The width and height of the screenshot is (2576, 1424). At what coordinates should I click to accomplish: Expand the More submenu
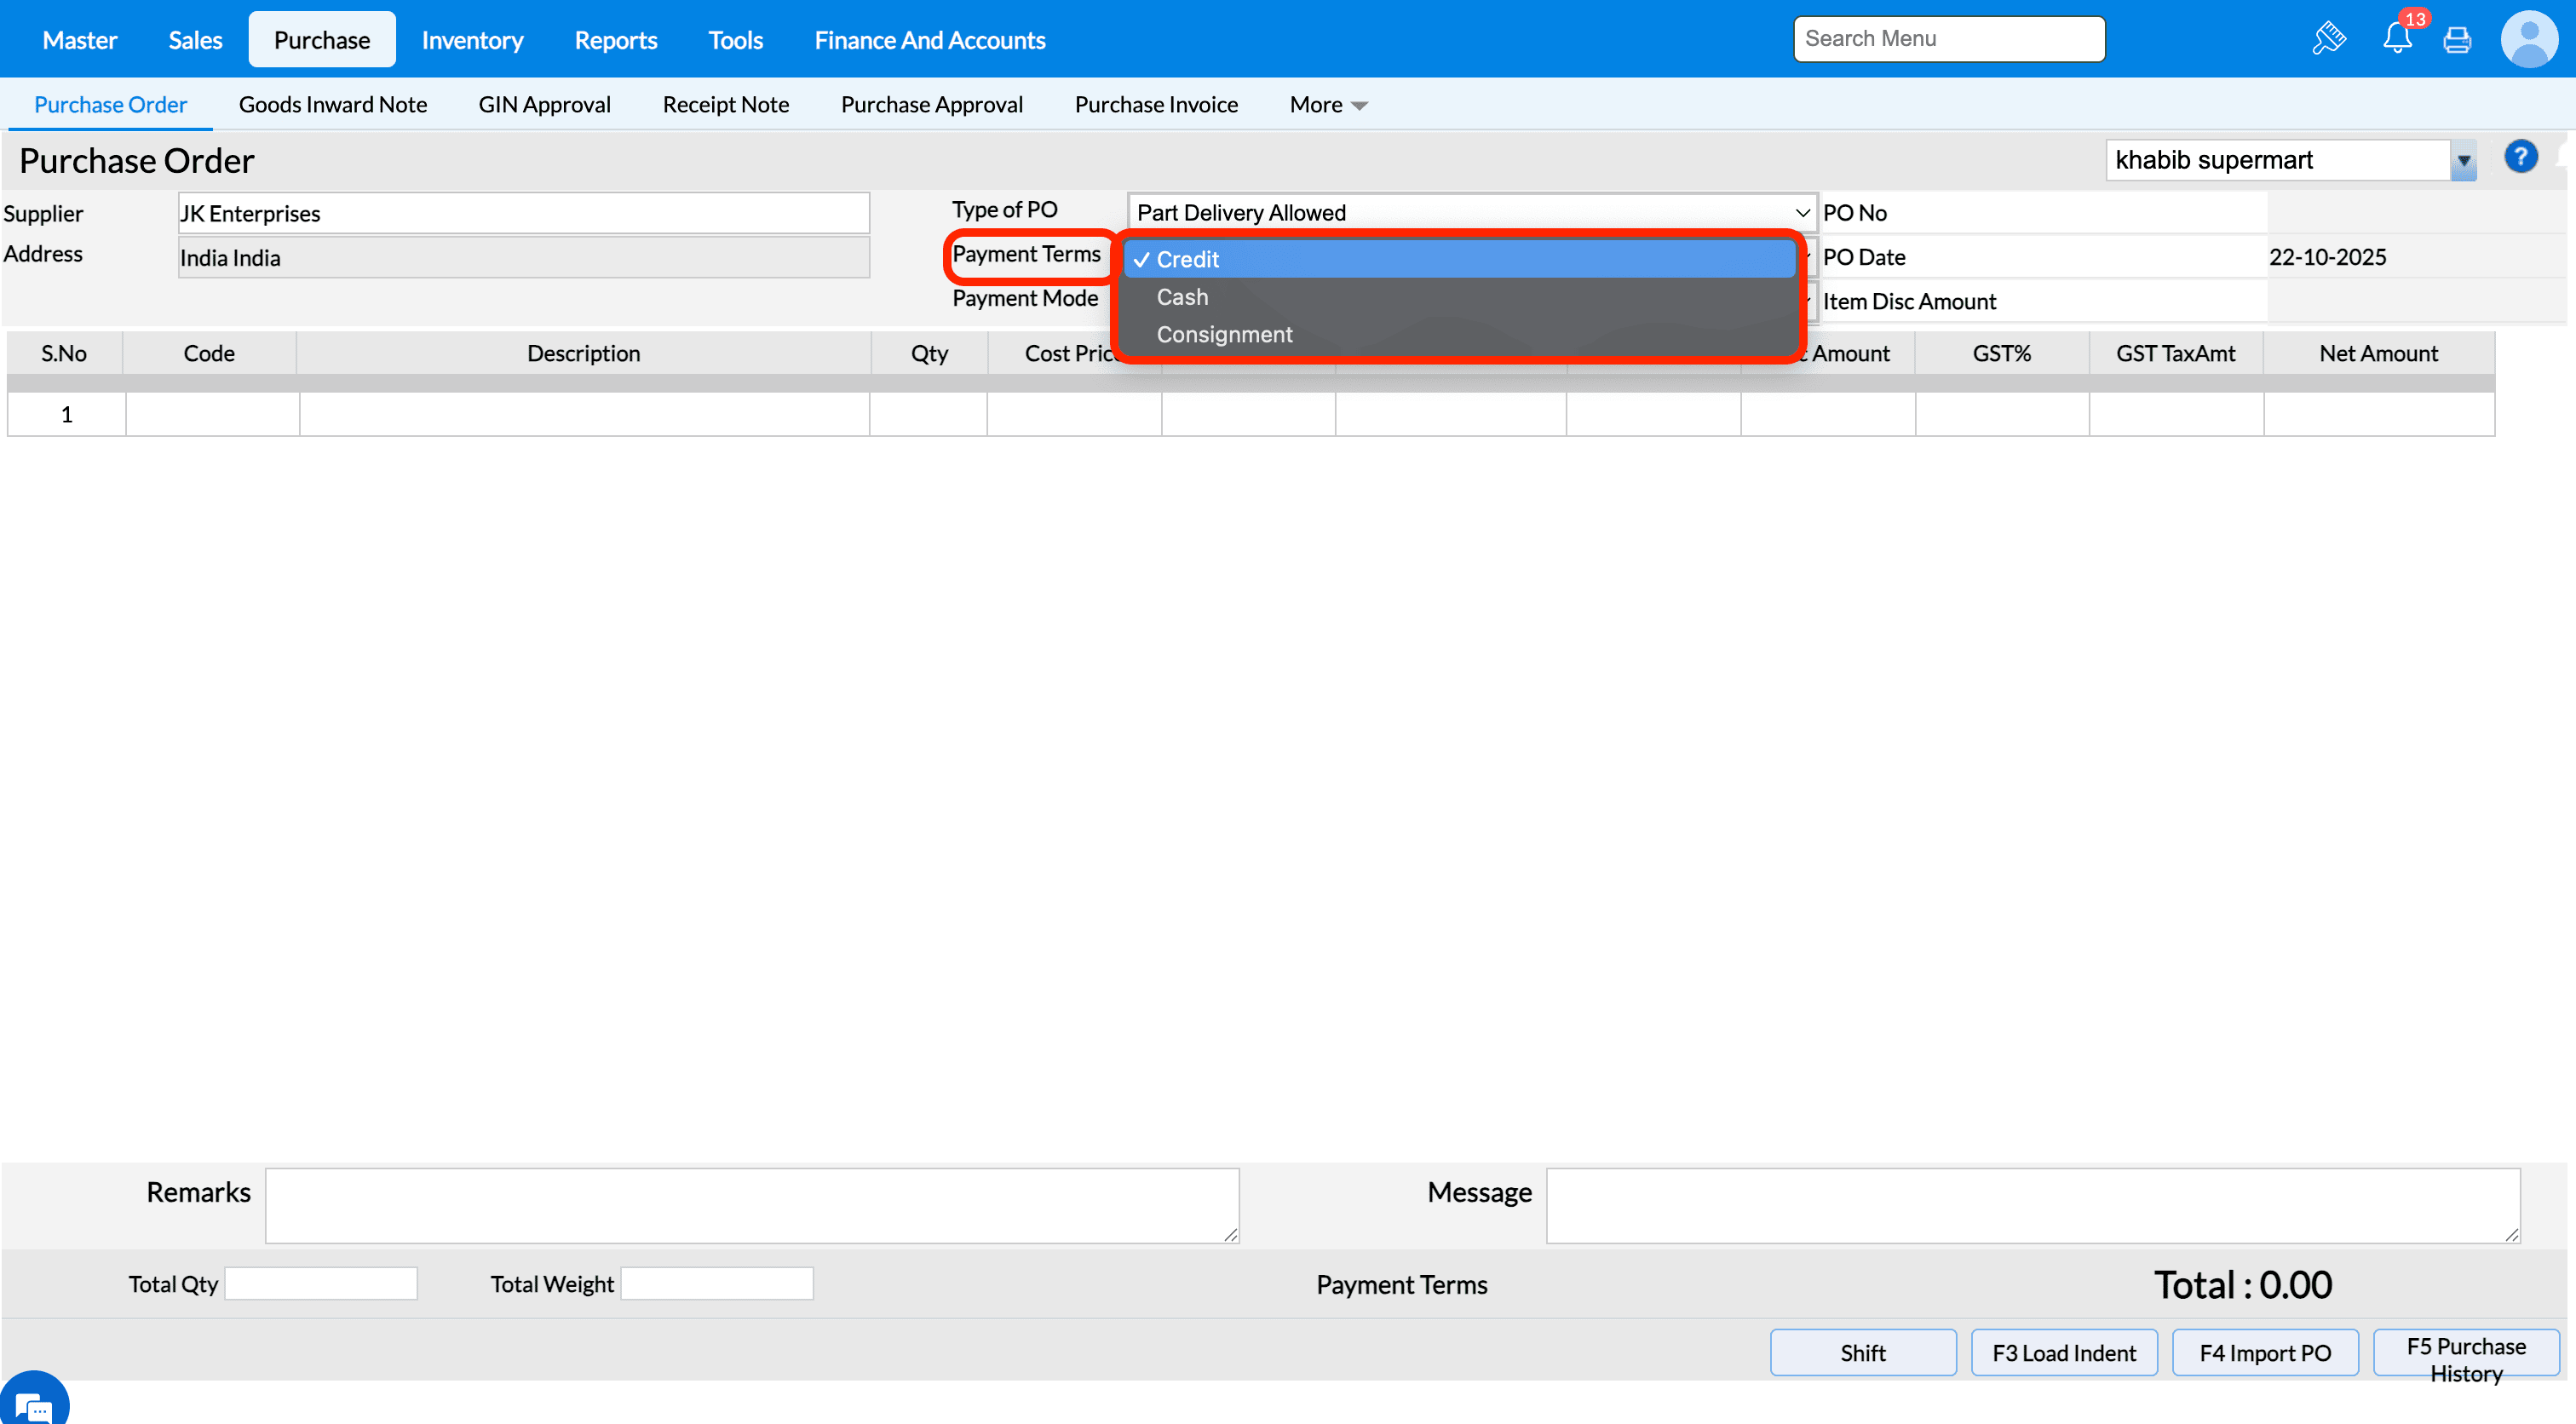[x=1327, y=105]
